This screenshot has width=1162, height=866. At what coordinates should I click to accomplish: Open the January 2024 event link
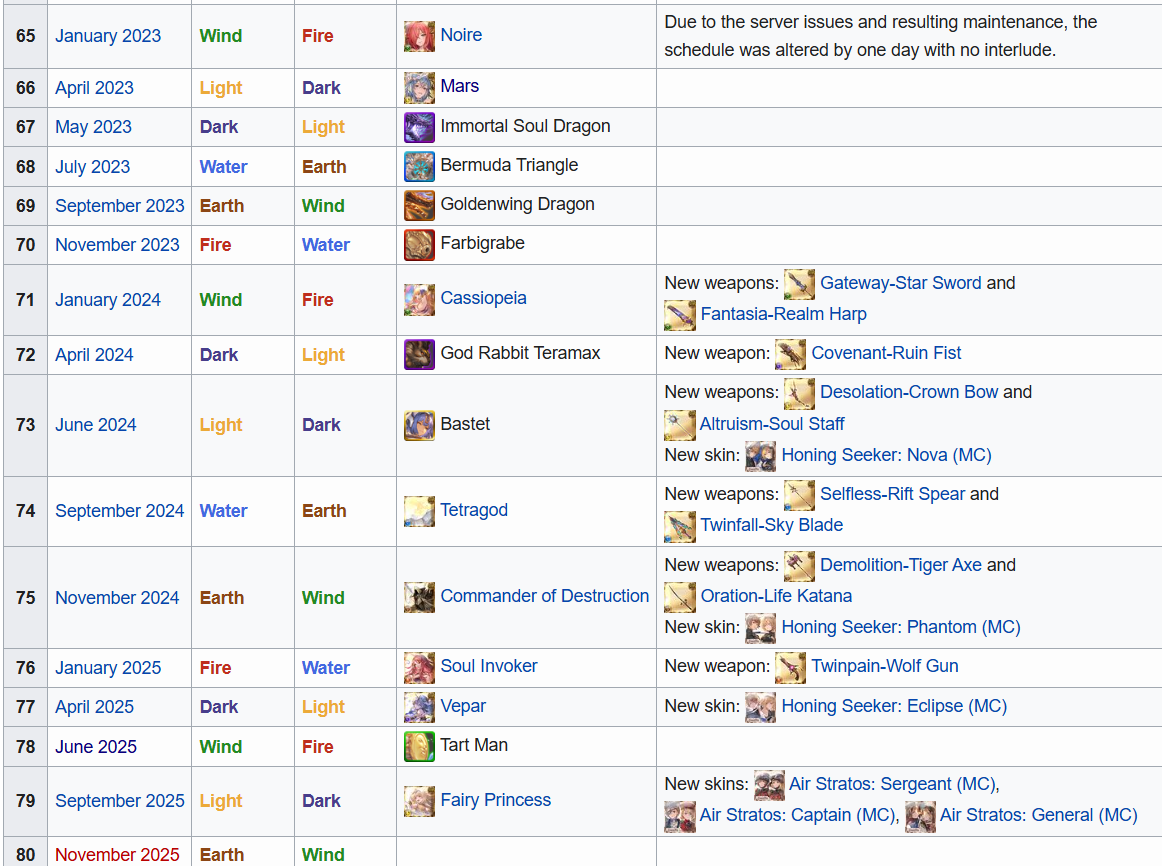click(108, 299)
